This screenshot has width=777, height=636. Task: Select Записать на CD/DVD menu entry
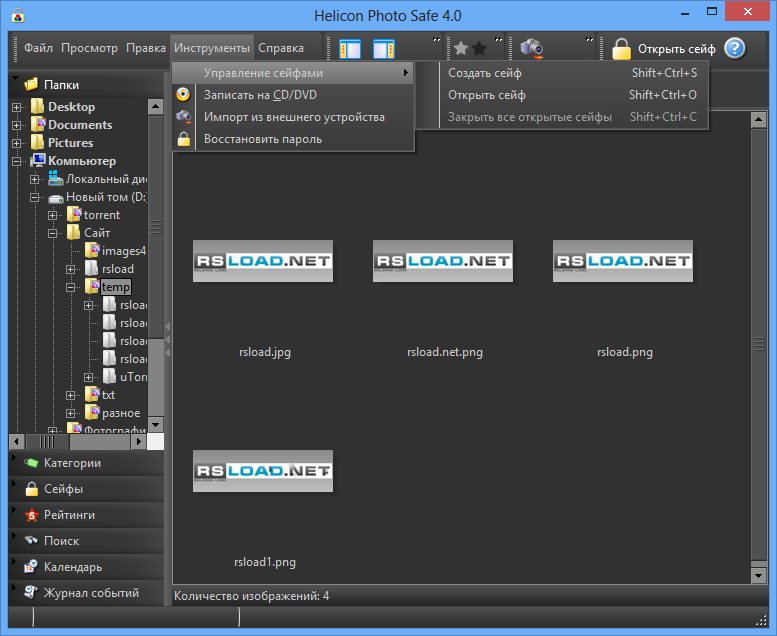293,95
